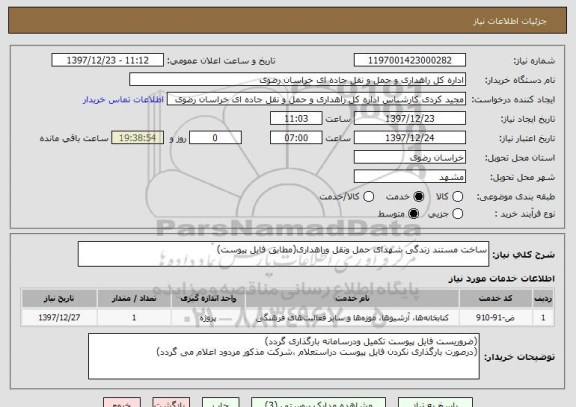Image resolution: width=576 pixels, height=407 pixels.
Task: Click the ردیف column header
Action: pos(543,298)
